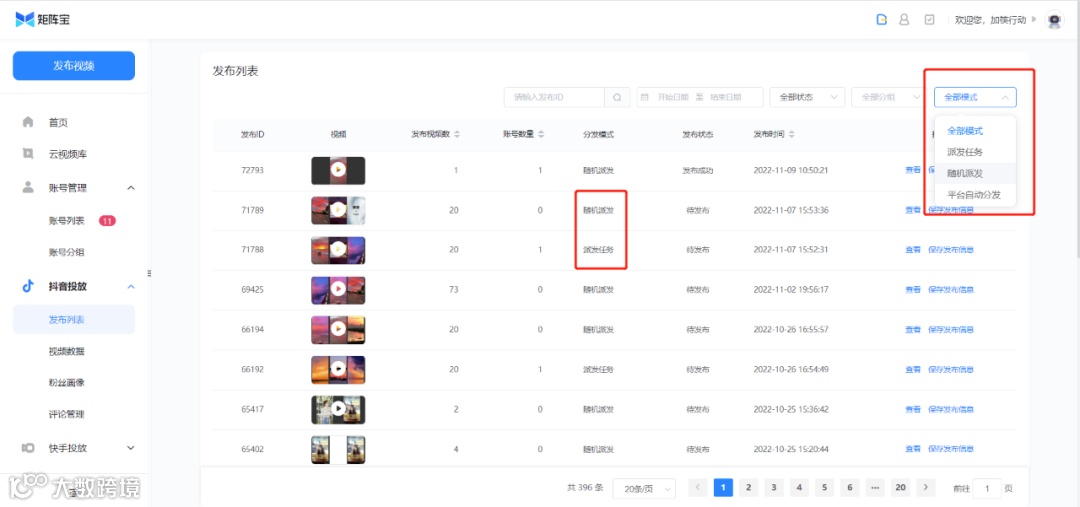Click the calendar icon in date range

pyautogui.click(x=645, y=97)
